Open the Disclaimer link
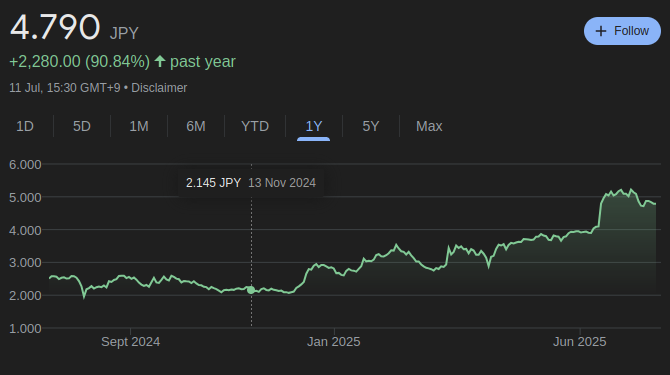670x375 pixels. tap(159, 88)
